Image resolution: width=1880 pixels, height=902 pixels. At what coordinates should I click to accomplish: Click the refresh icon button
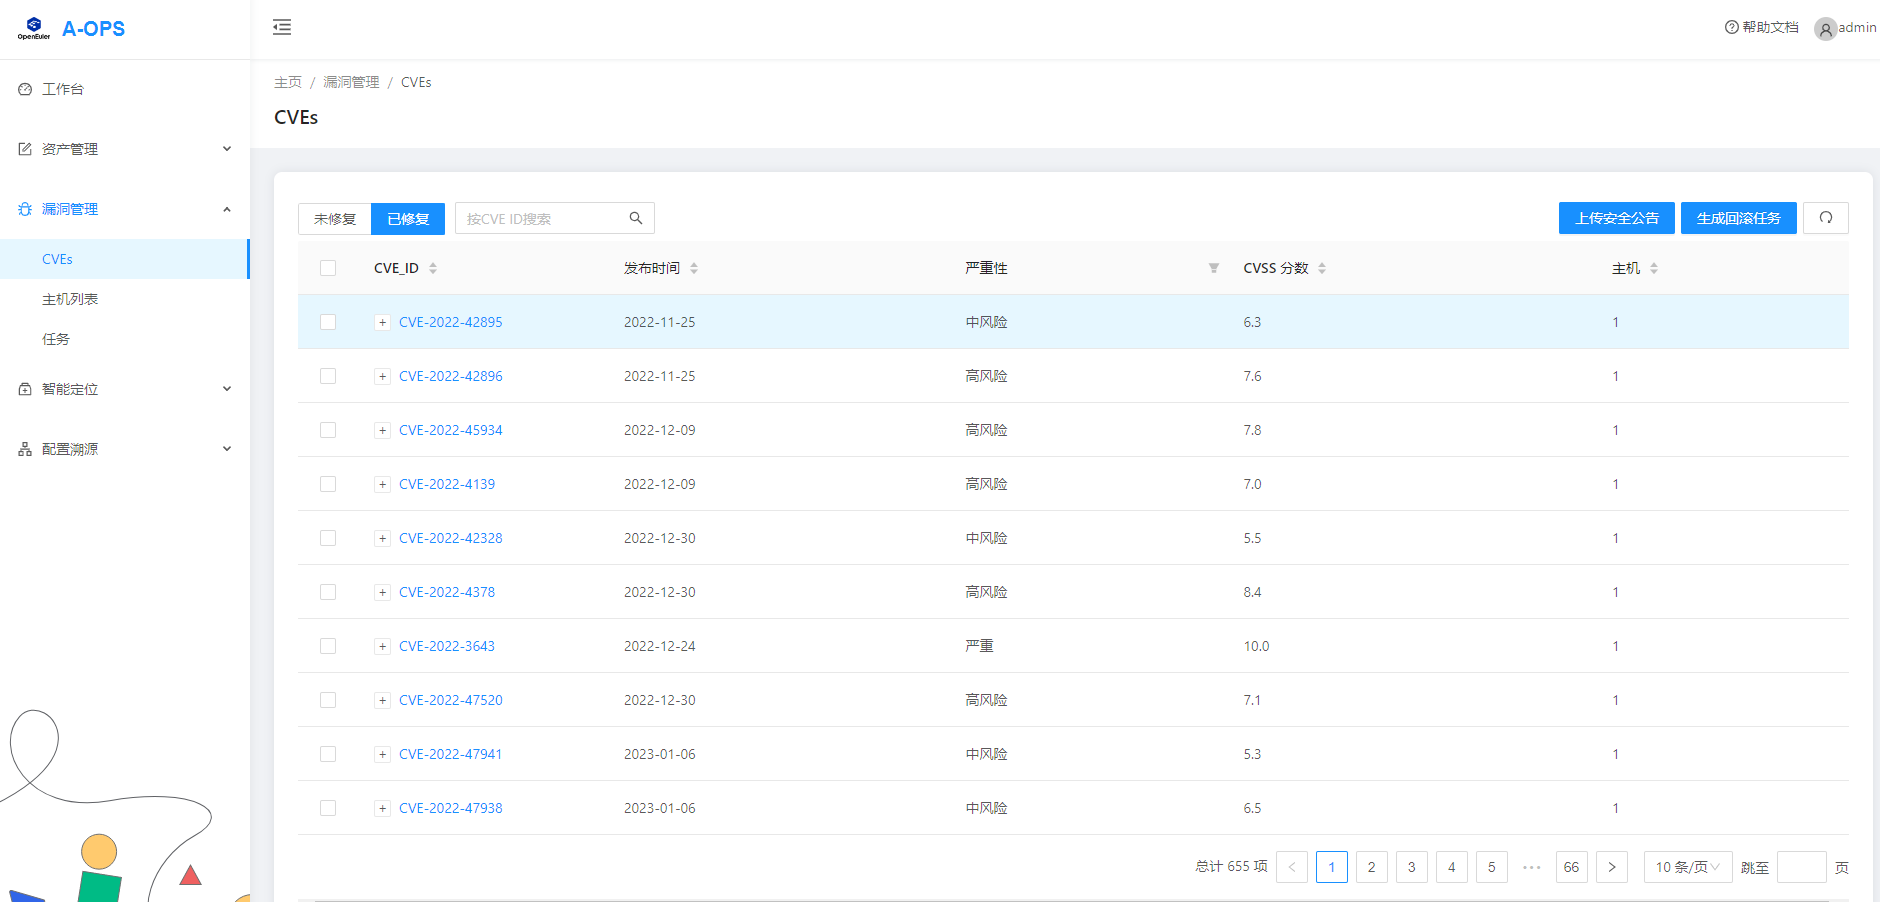click(x=1825, y=218)
